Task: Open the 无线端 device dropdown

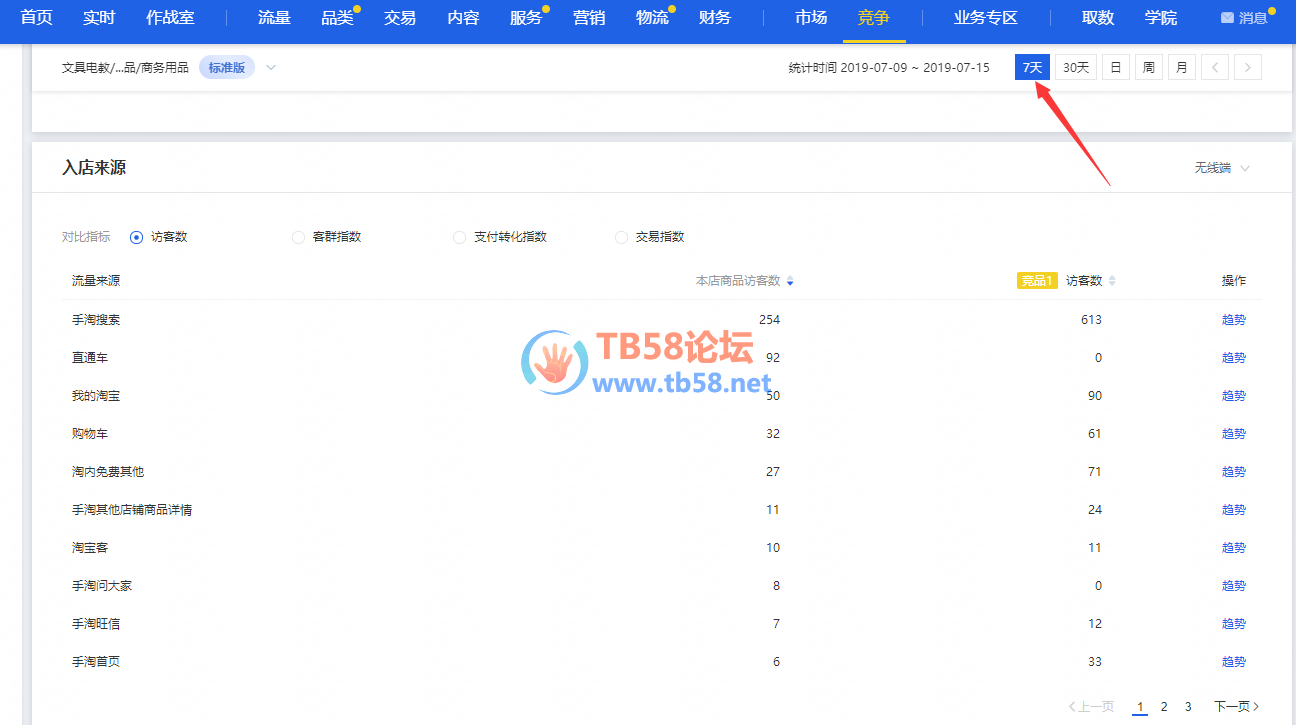Action: coord(1222,168)
